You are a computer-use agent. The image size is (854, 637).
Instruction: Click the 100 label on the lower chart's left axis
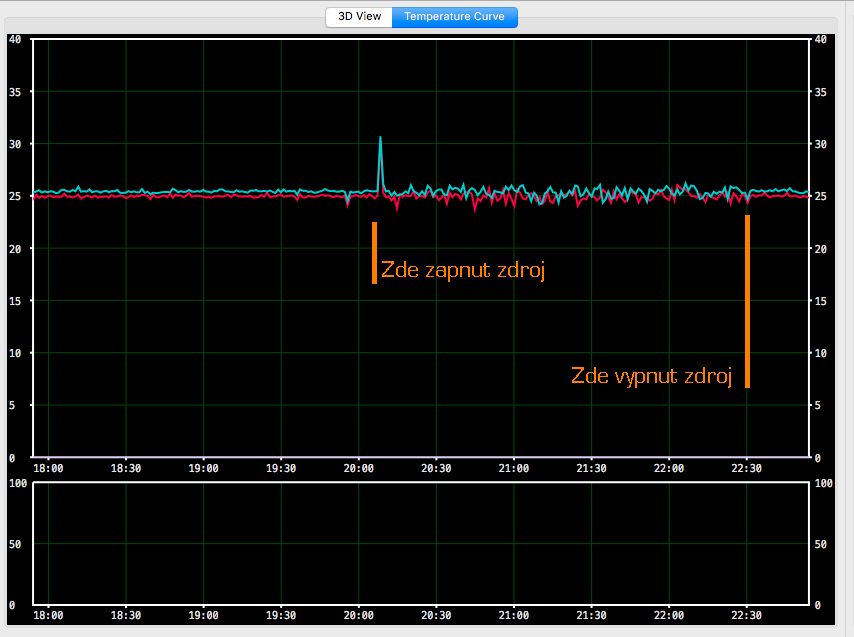(17, 484)
